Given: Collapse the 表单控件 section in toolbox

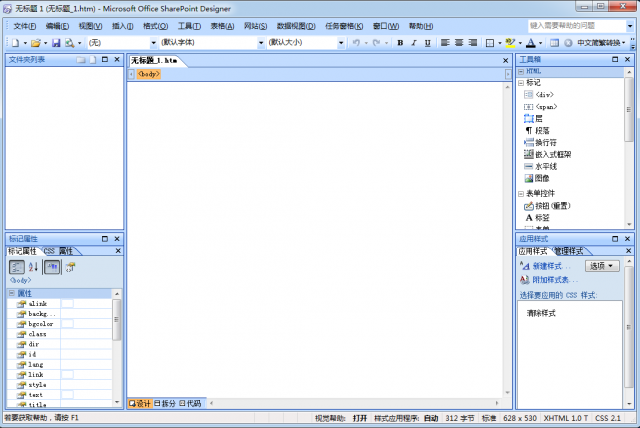Looking at the screenshot, I should pos(521,192).
